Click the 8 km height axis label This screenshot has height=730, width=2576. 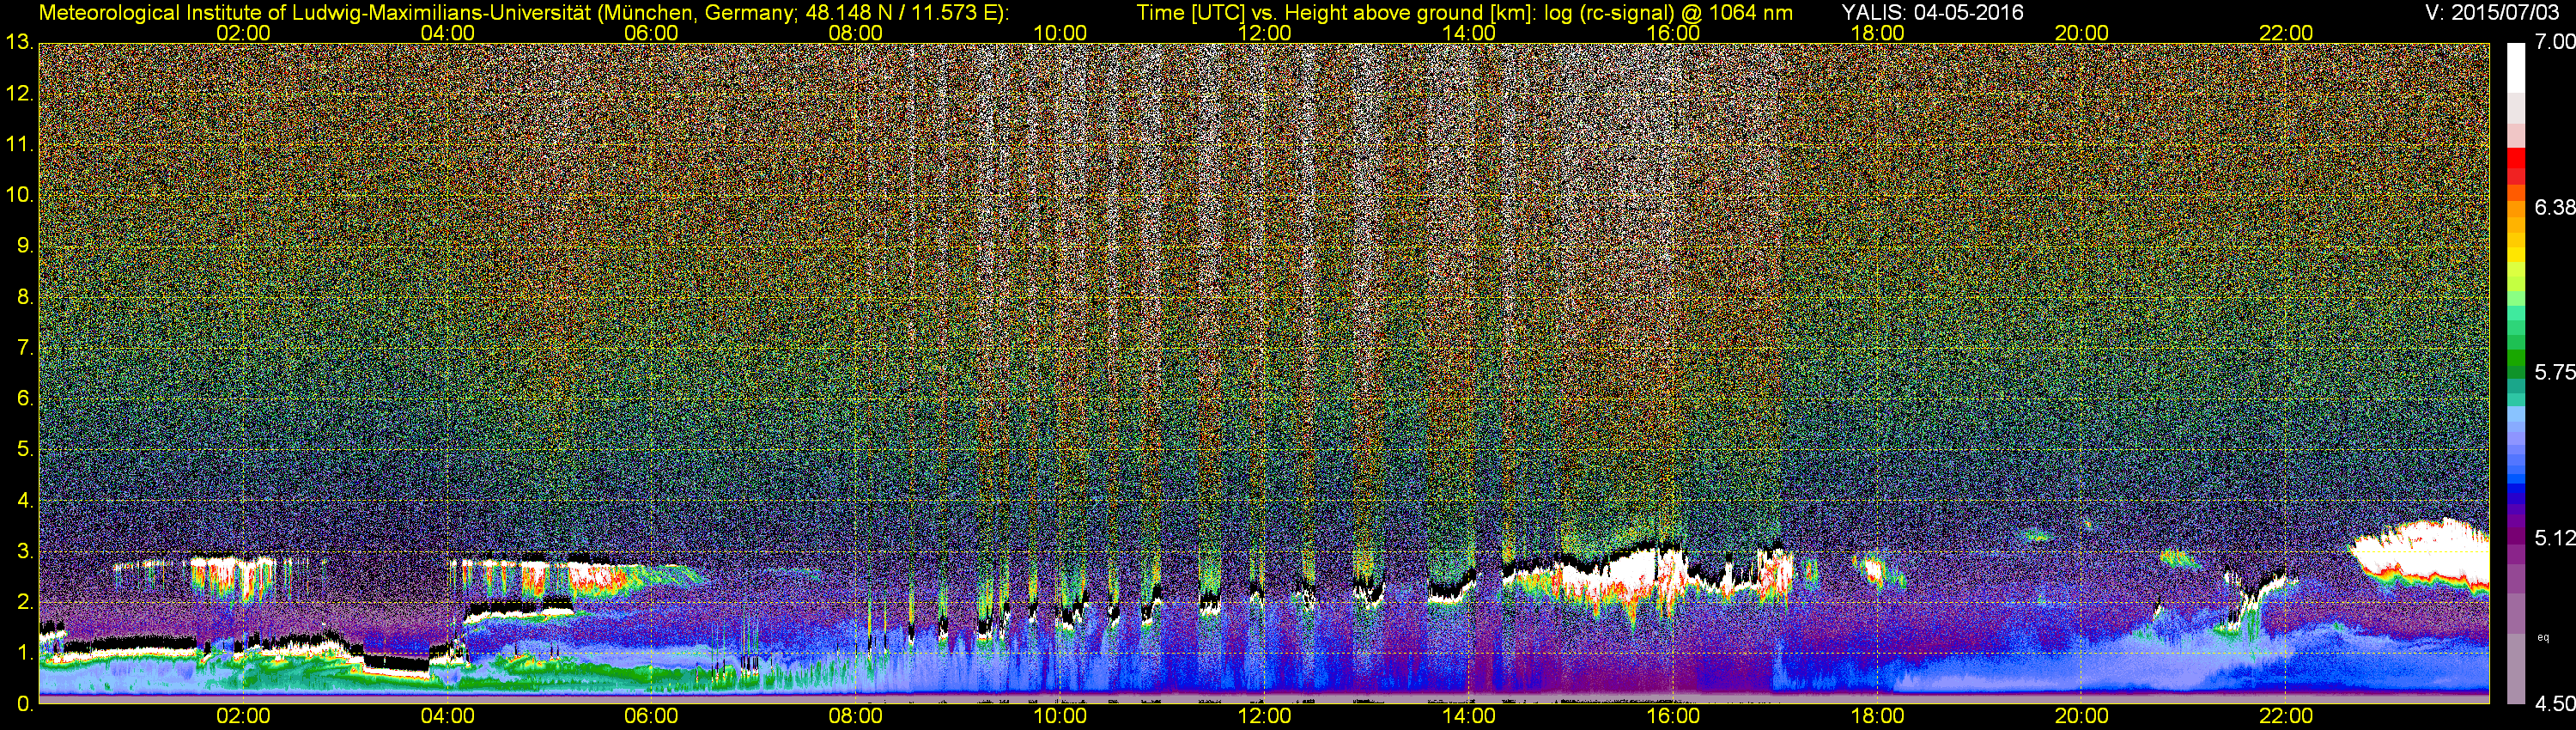pos(25,297)
